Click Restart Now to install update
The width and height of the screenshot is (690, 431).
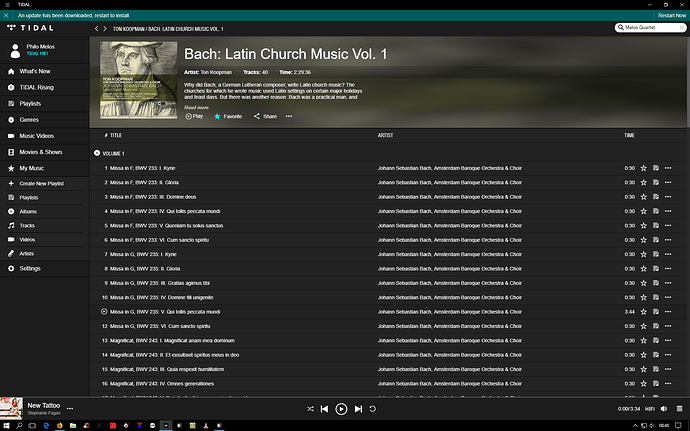(x=672, y=15)
